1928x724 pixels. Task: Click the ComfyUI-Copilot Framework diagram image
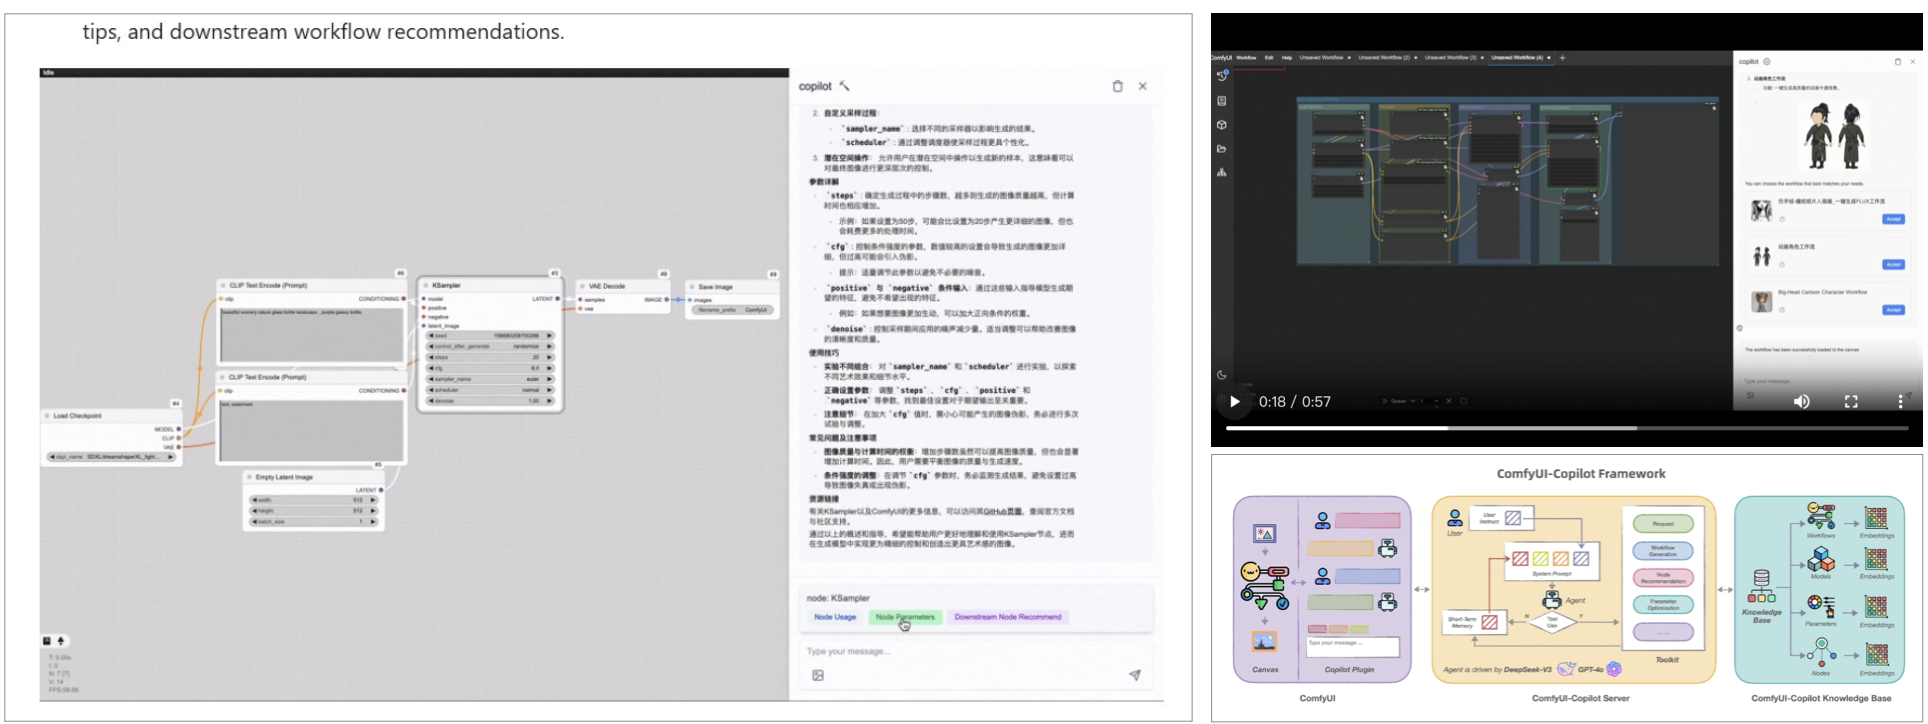(x=1566, y=588)
